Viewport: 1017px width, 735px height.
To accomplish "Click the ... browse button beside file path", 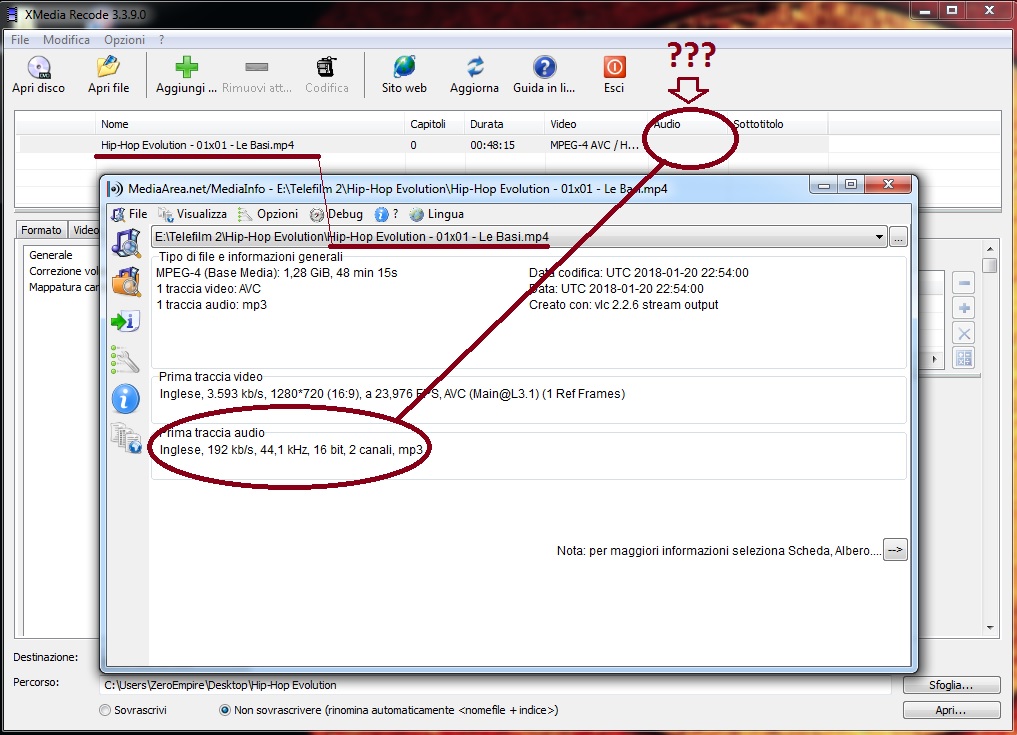I will tap(898, 237).
